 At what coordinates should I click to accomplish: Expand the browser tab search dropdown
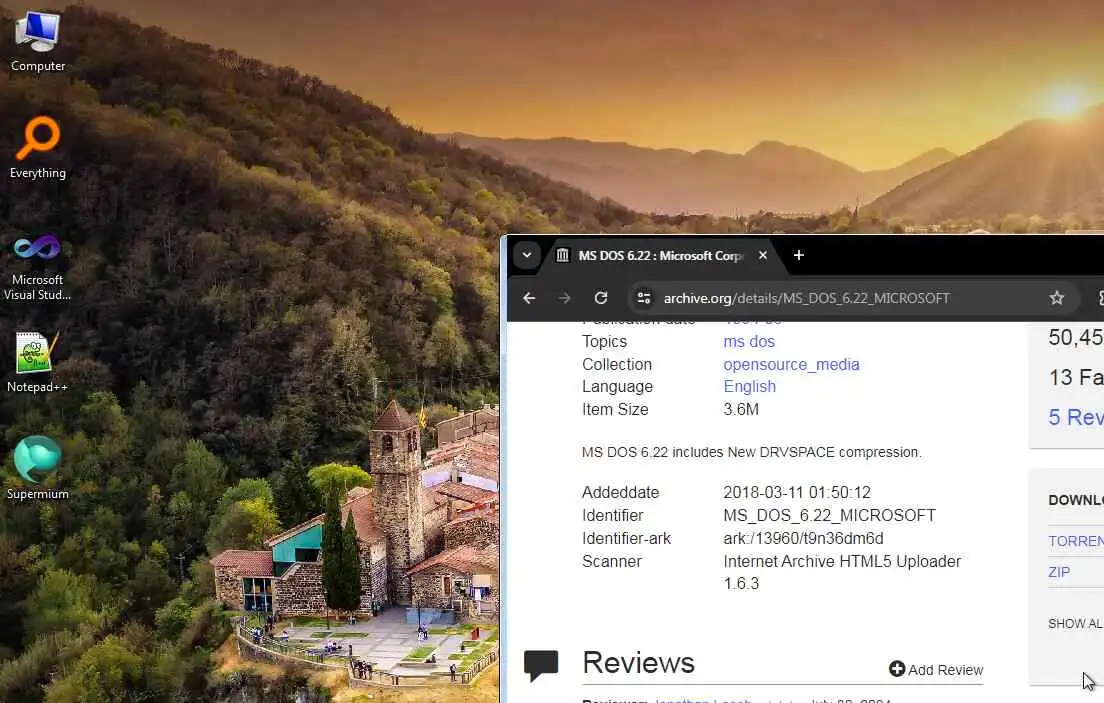(x=527, y=255)
